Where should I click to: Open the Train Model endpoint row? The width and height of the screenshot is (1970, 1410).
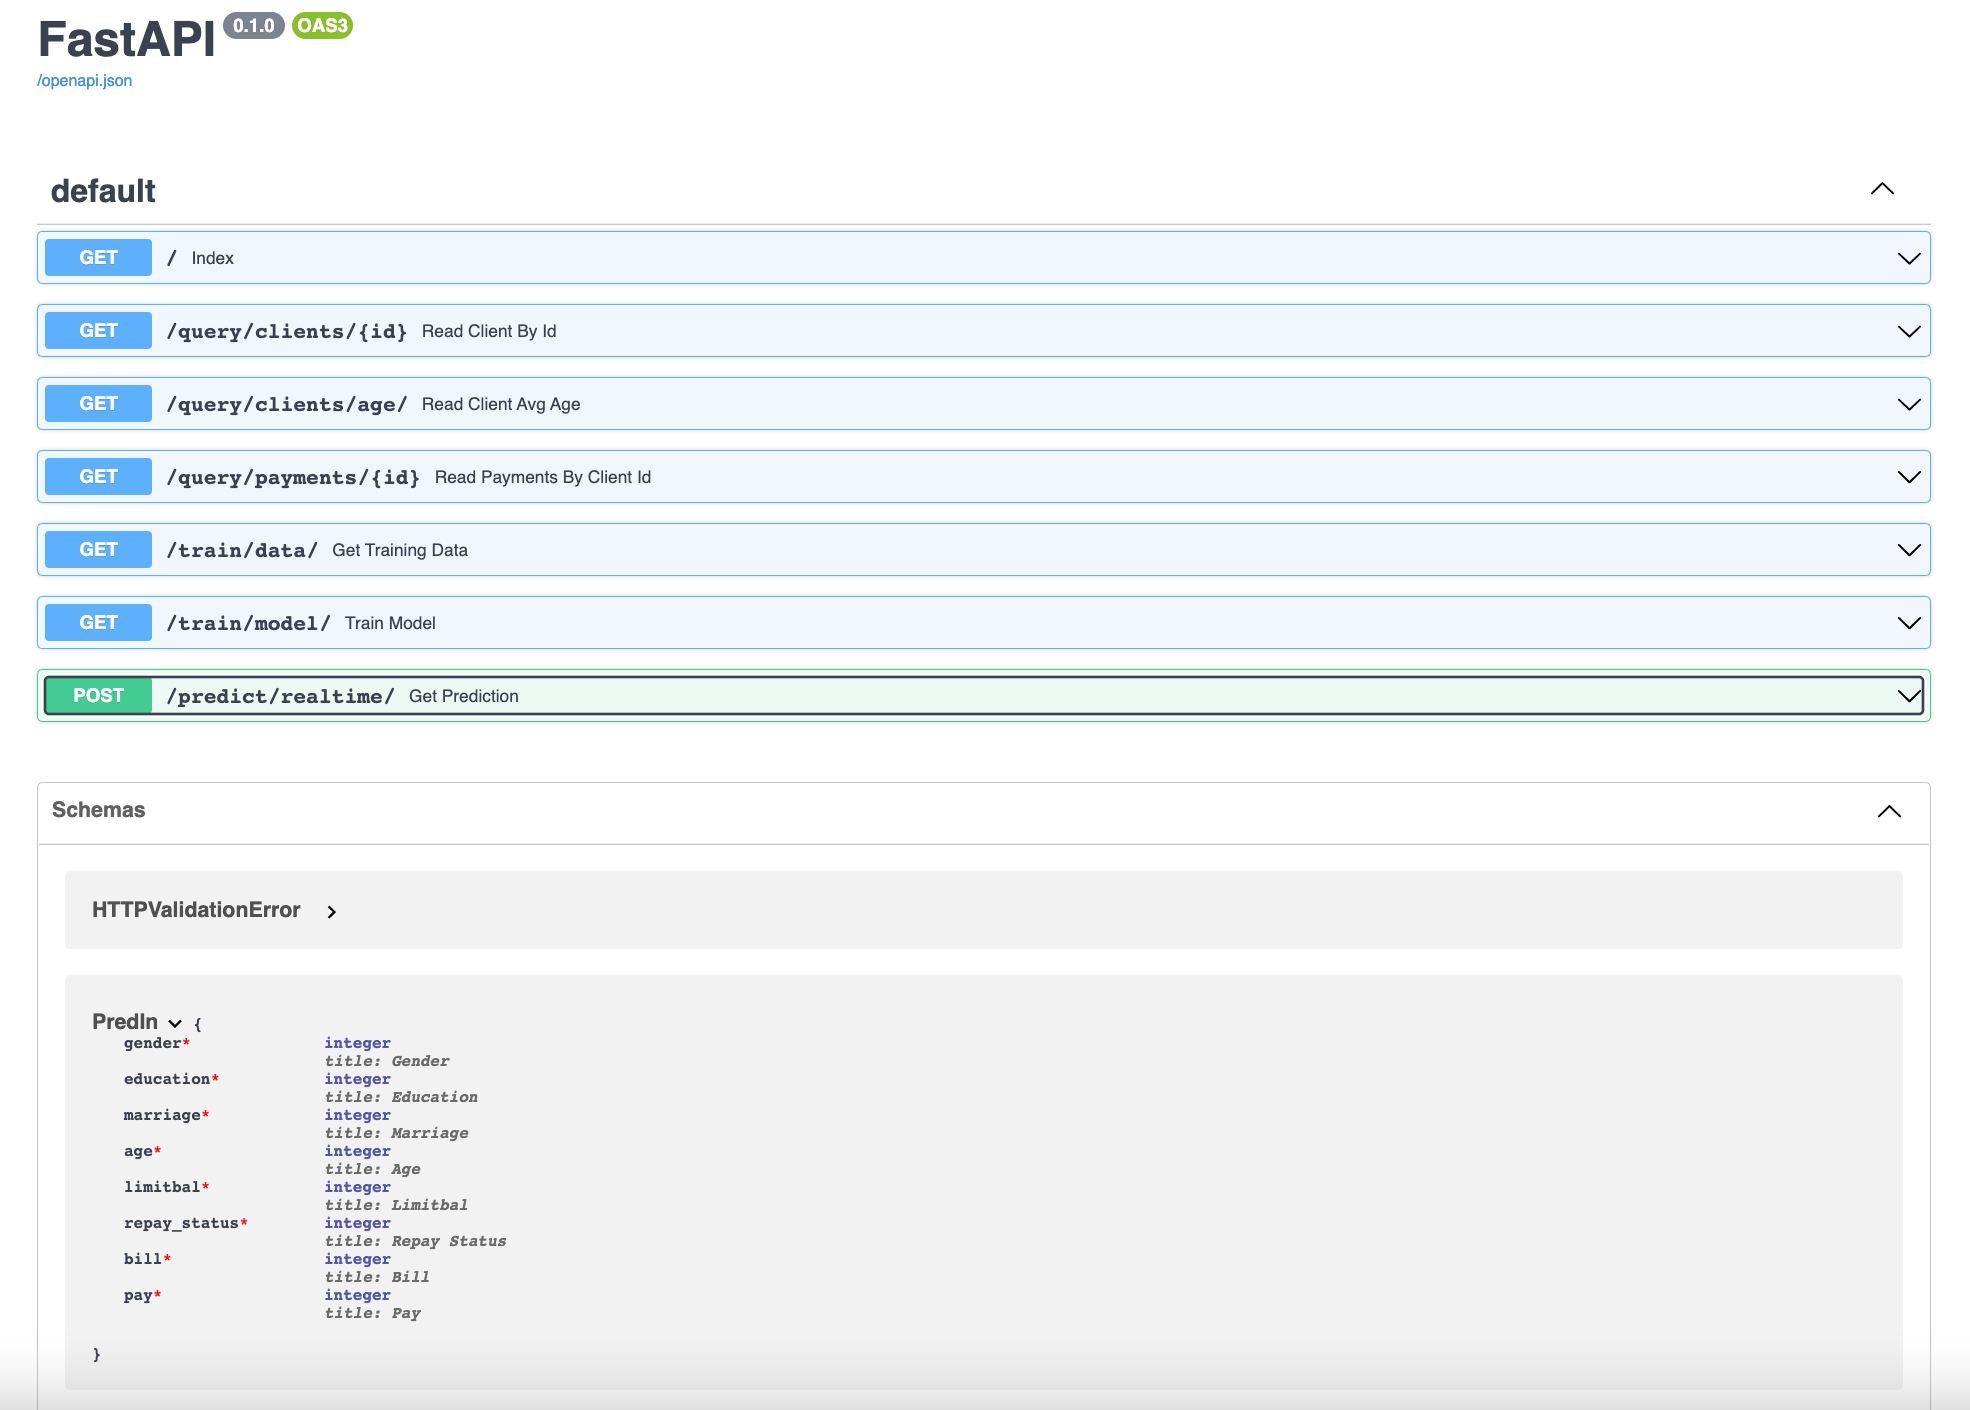point(1906,622)
